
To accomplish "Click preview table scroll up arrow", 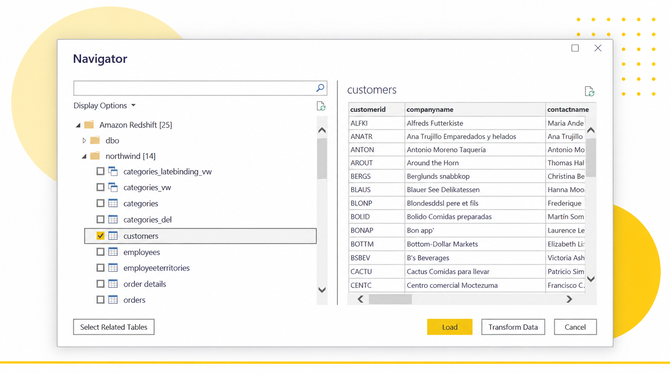I will click(x=591, y=130).
